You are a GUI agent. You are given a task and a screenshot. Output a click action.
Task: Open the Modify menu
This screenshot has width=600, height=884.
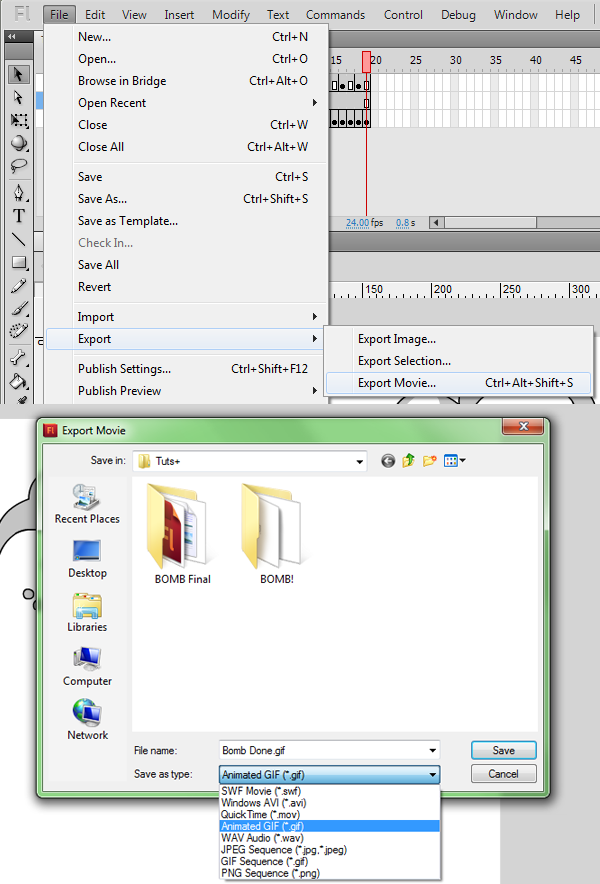pyautogui.click(x=231, y=15)
